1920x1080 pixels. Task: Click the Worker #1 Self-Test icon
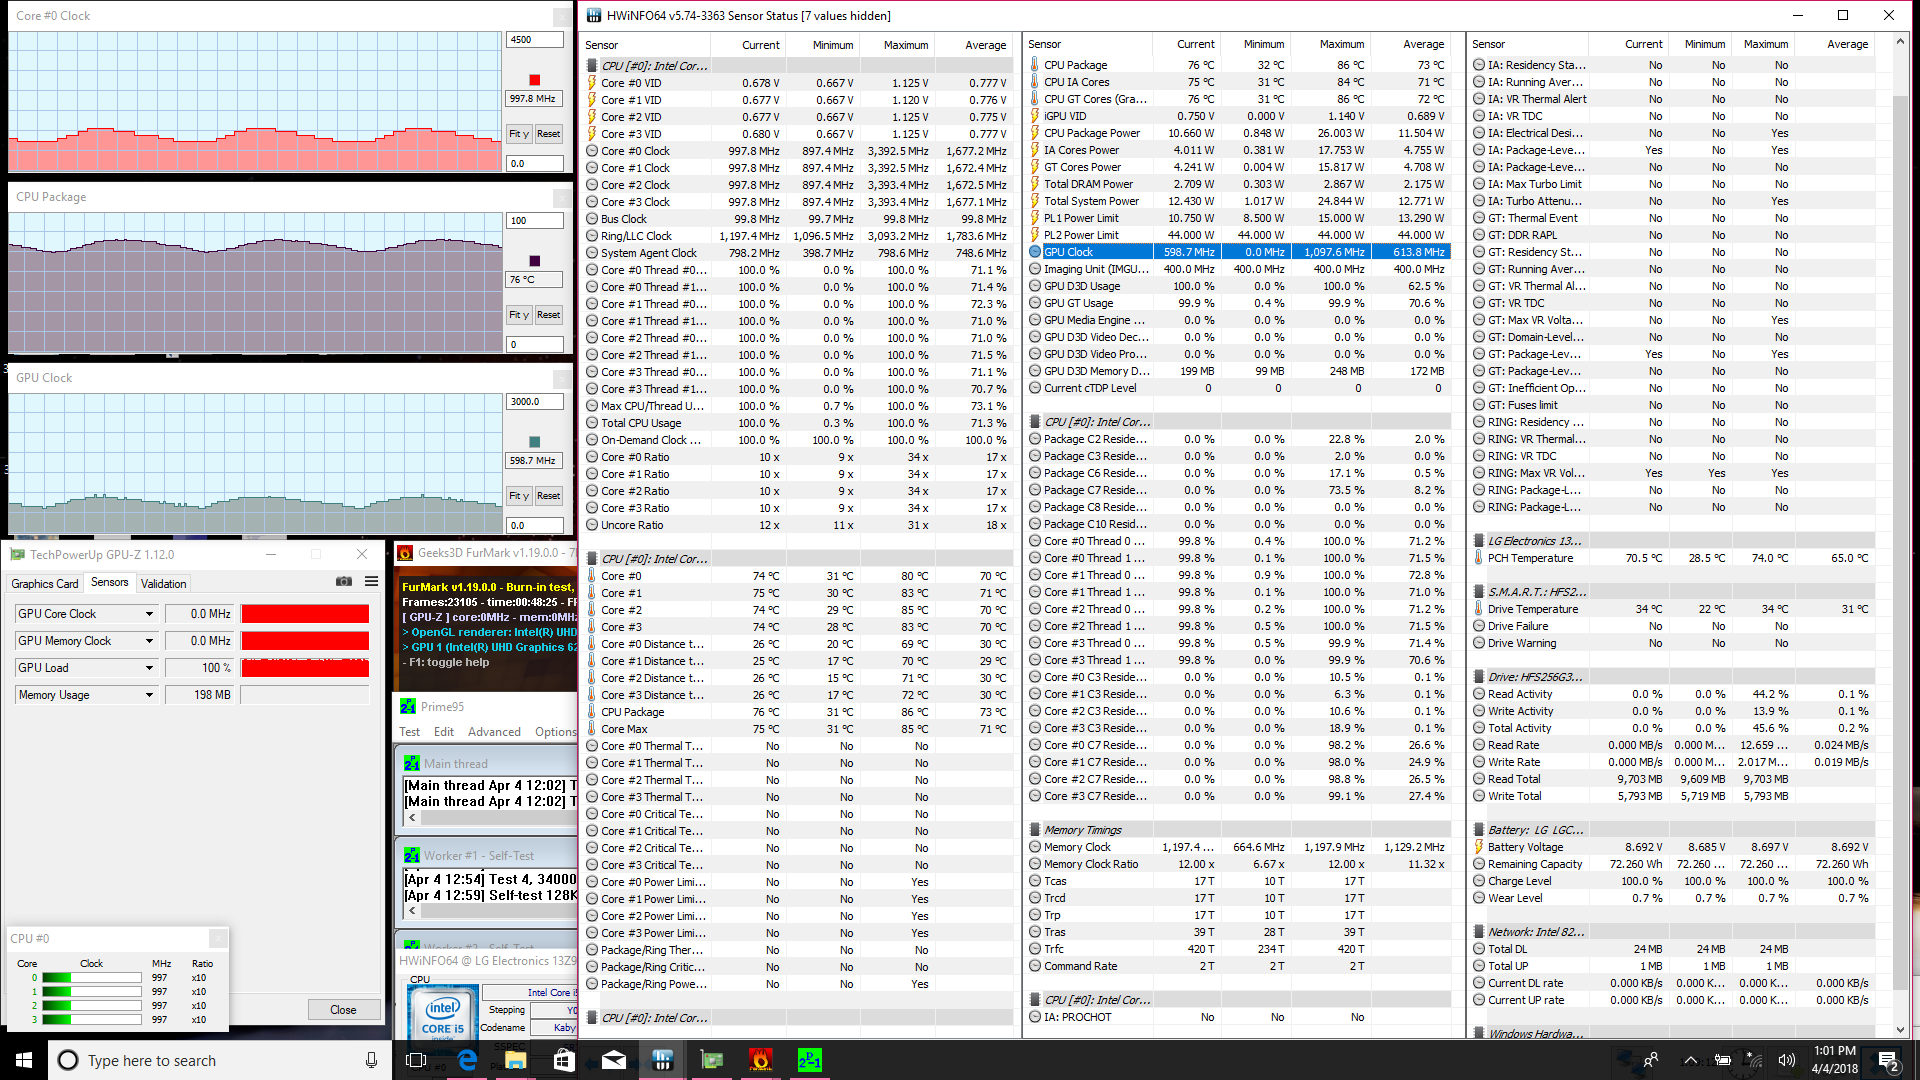click(411, 855)
